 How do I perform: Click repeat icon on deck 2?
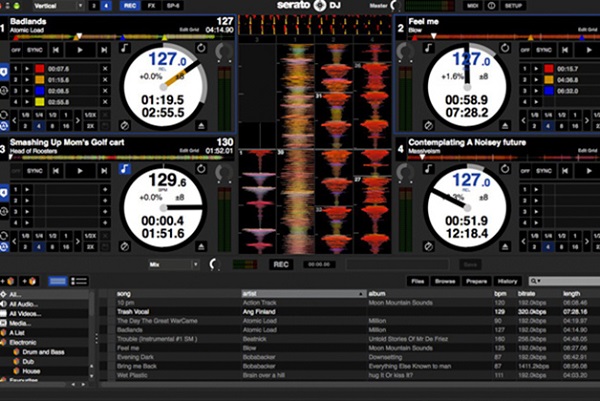(x=505, y=48)
